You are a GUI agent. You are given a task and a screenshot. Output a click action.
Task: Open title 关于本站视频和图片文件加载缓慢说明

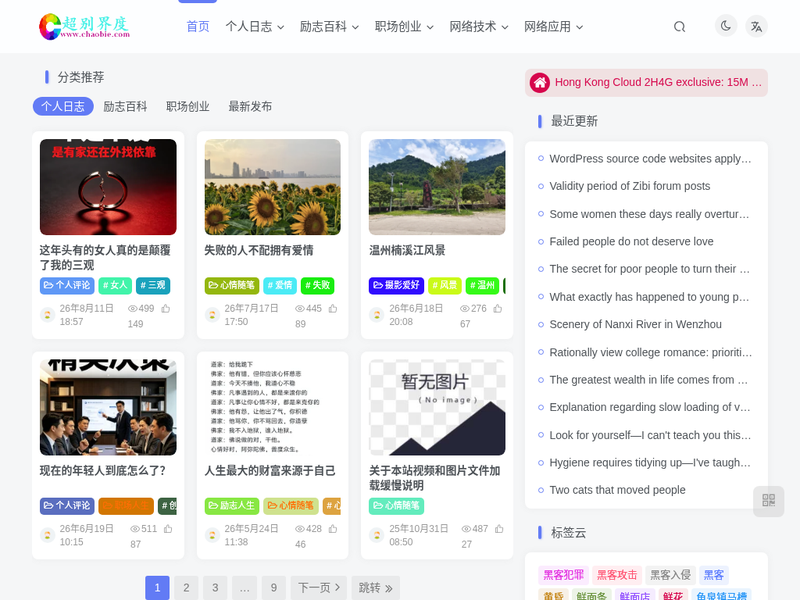pyautogui.click(x=435, y=478)
